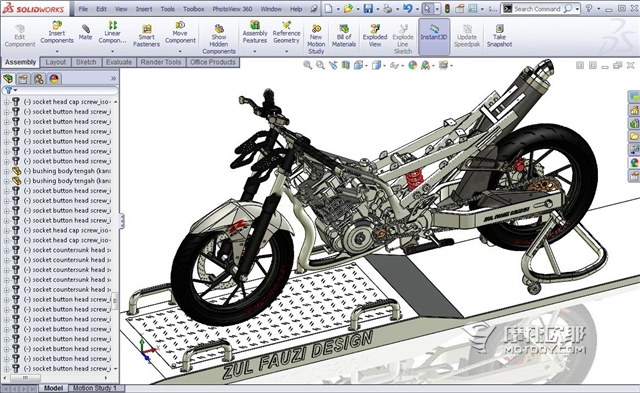Viewport: 640px width, 393px height.
Task: Activate the Move Component tool
Action: tap(180, 33)
